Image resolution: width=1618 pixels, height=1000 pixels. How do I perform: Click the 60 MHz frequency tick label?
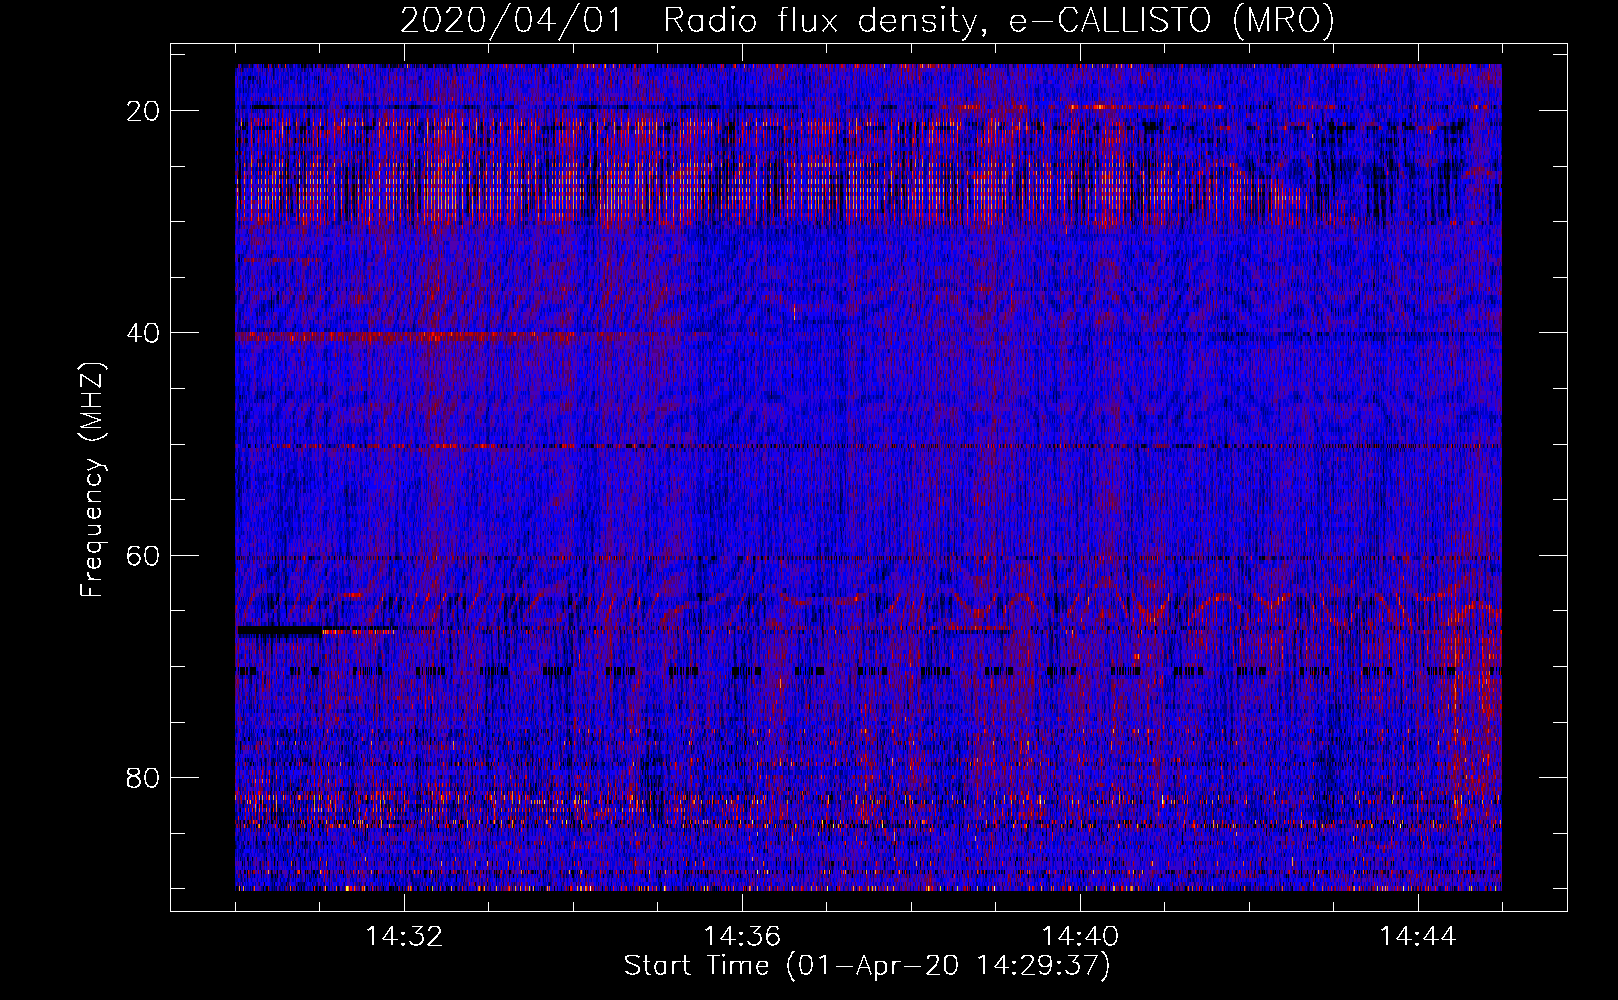pos(144,555)
